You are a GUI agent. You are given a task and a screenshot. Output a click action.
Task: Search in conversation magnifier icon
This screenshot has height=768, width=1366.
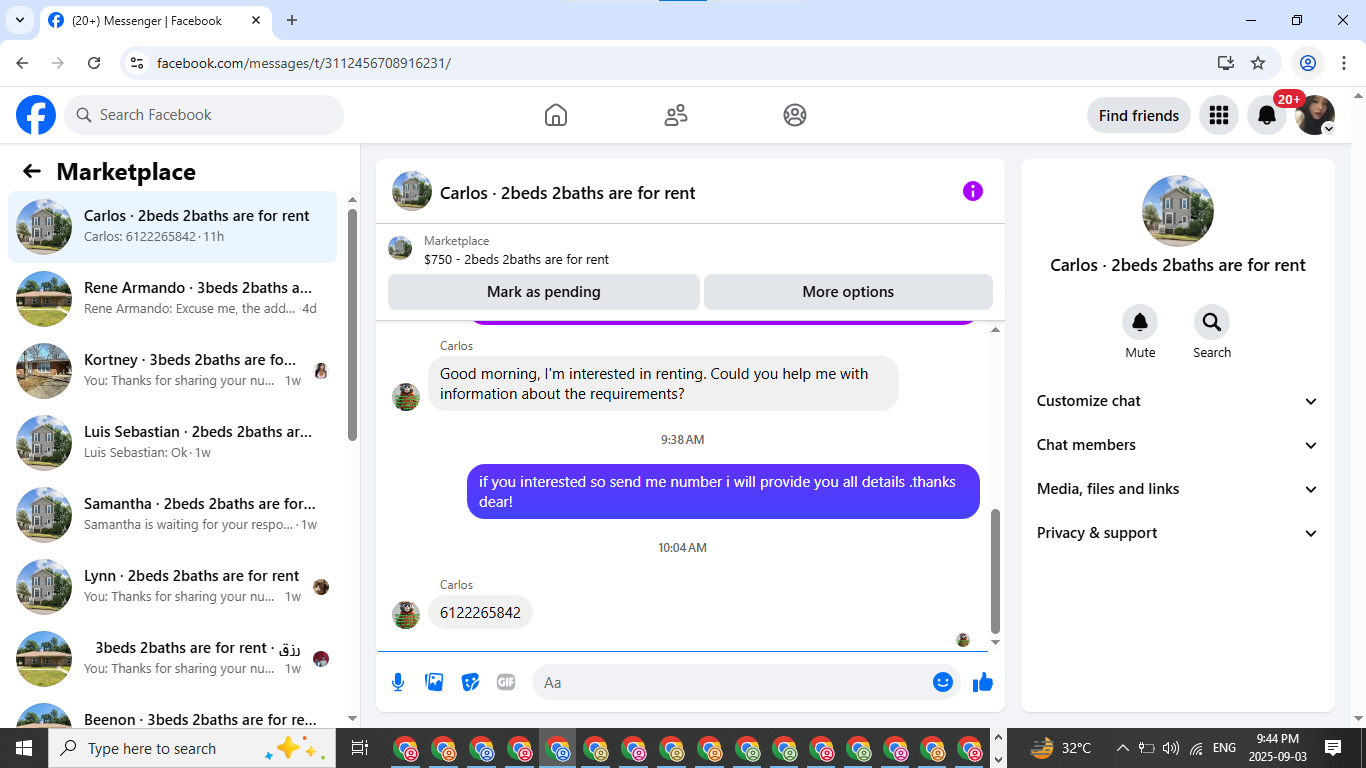(1212, 322)
